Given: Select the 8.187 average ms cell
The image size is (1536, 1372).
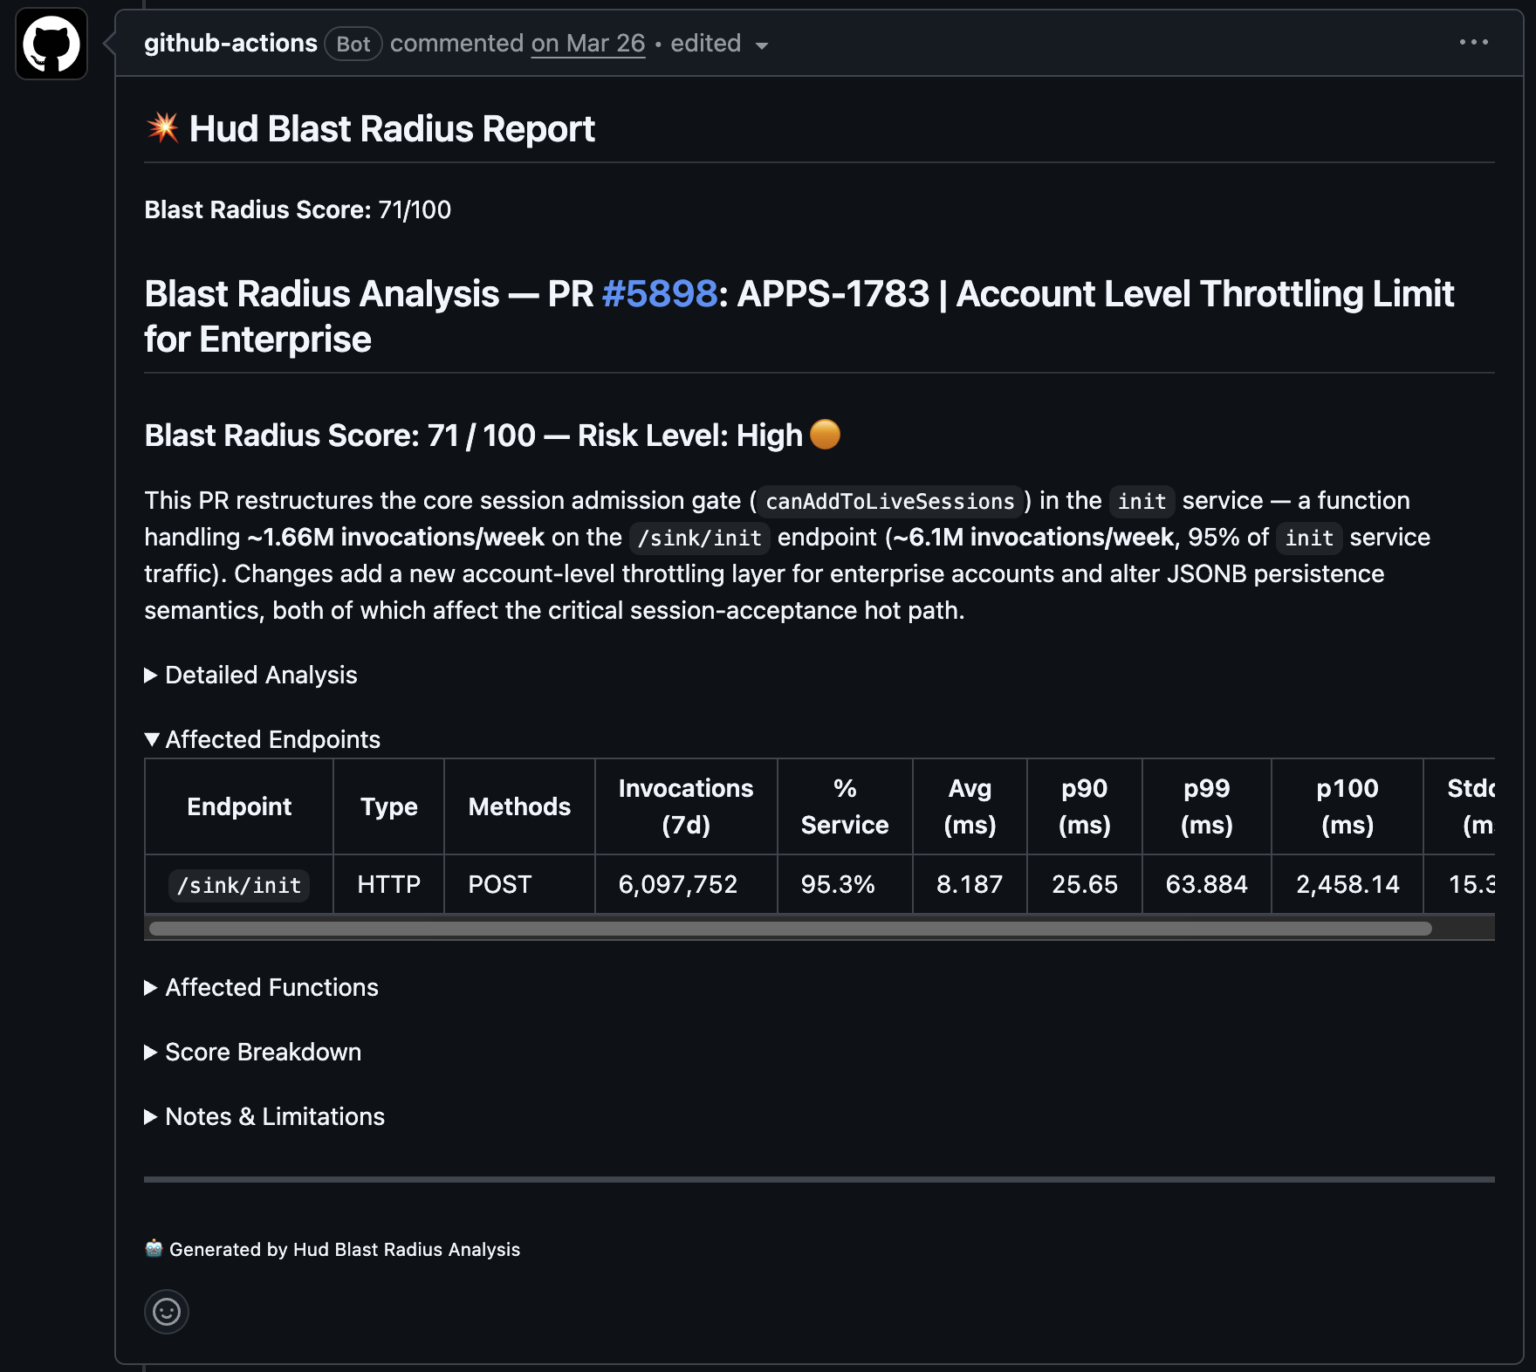Looking at the screenshot, I should click(970, 885).
